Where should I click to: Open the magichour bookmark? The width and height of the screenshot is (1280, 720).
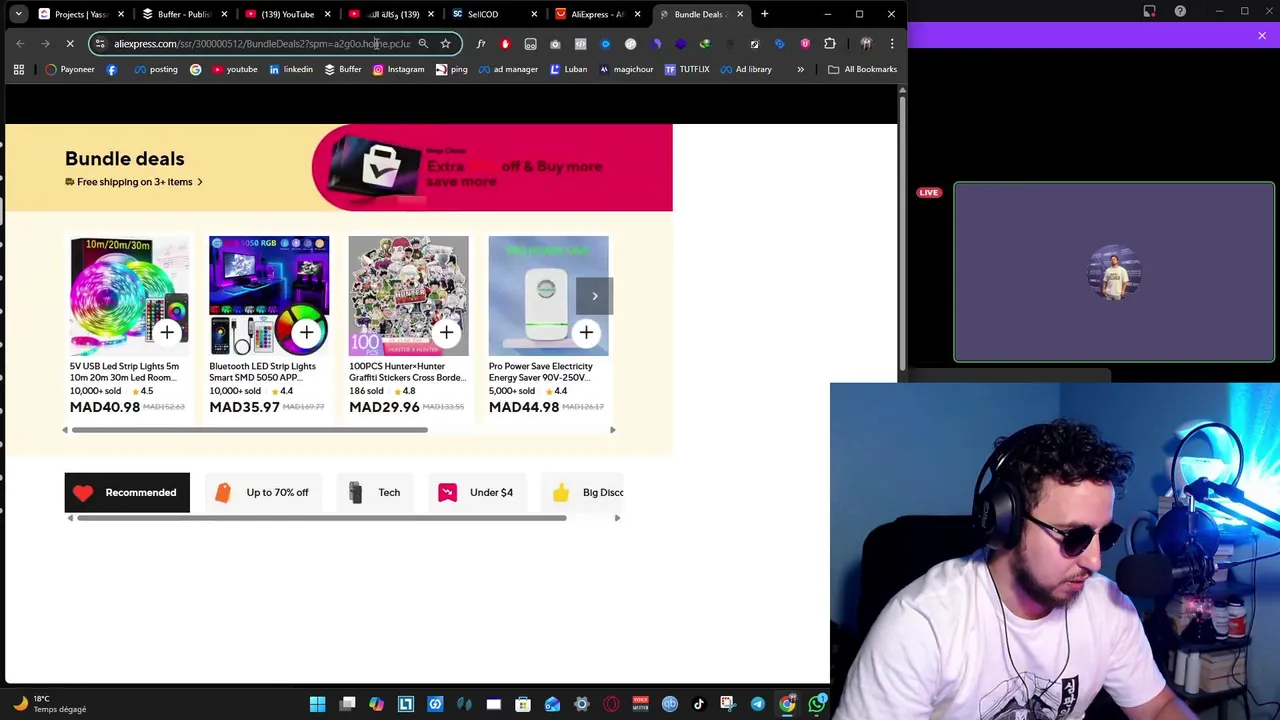click(x=626, y=69)
